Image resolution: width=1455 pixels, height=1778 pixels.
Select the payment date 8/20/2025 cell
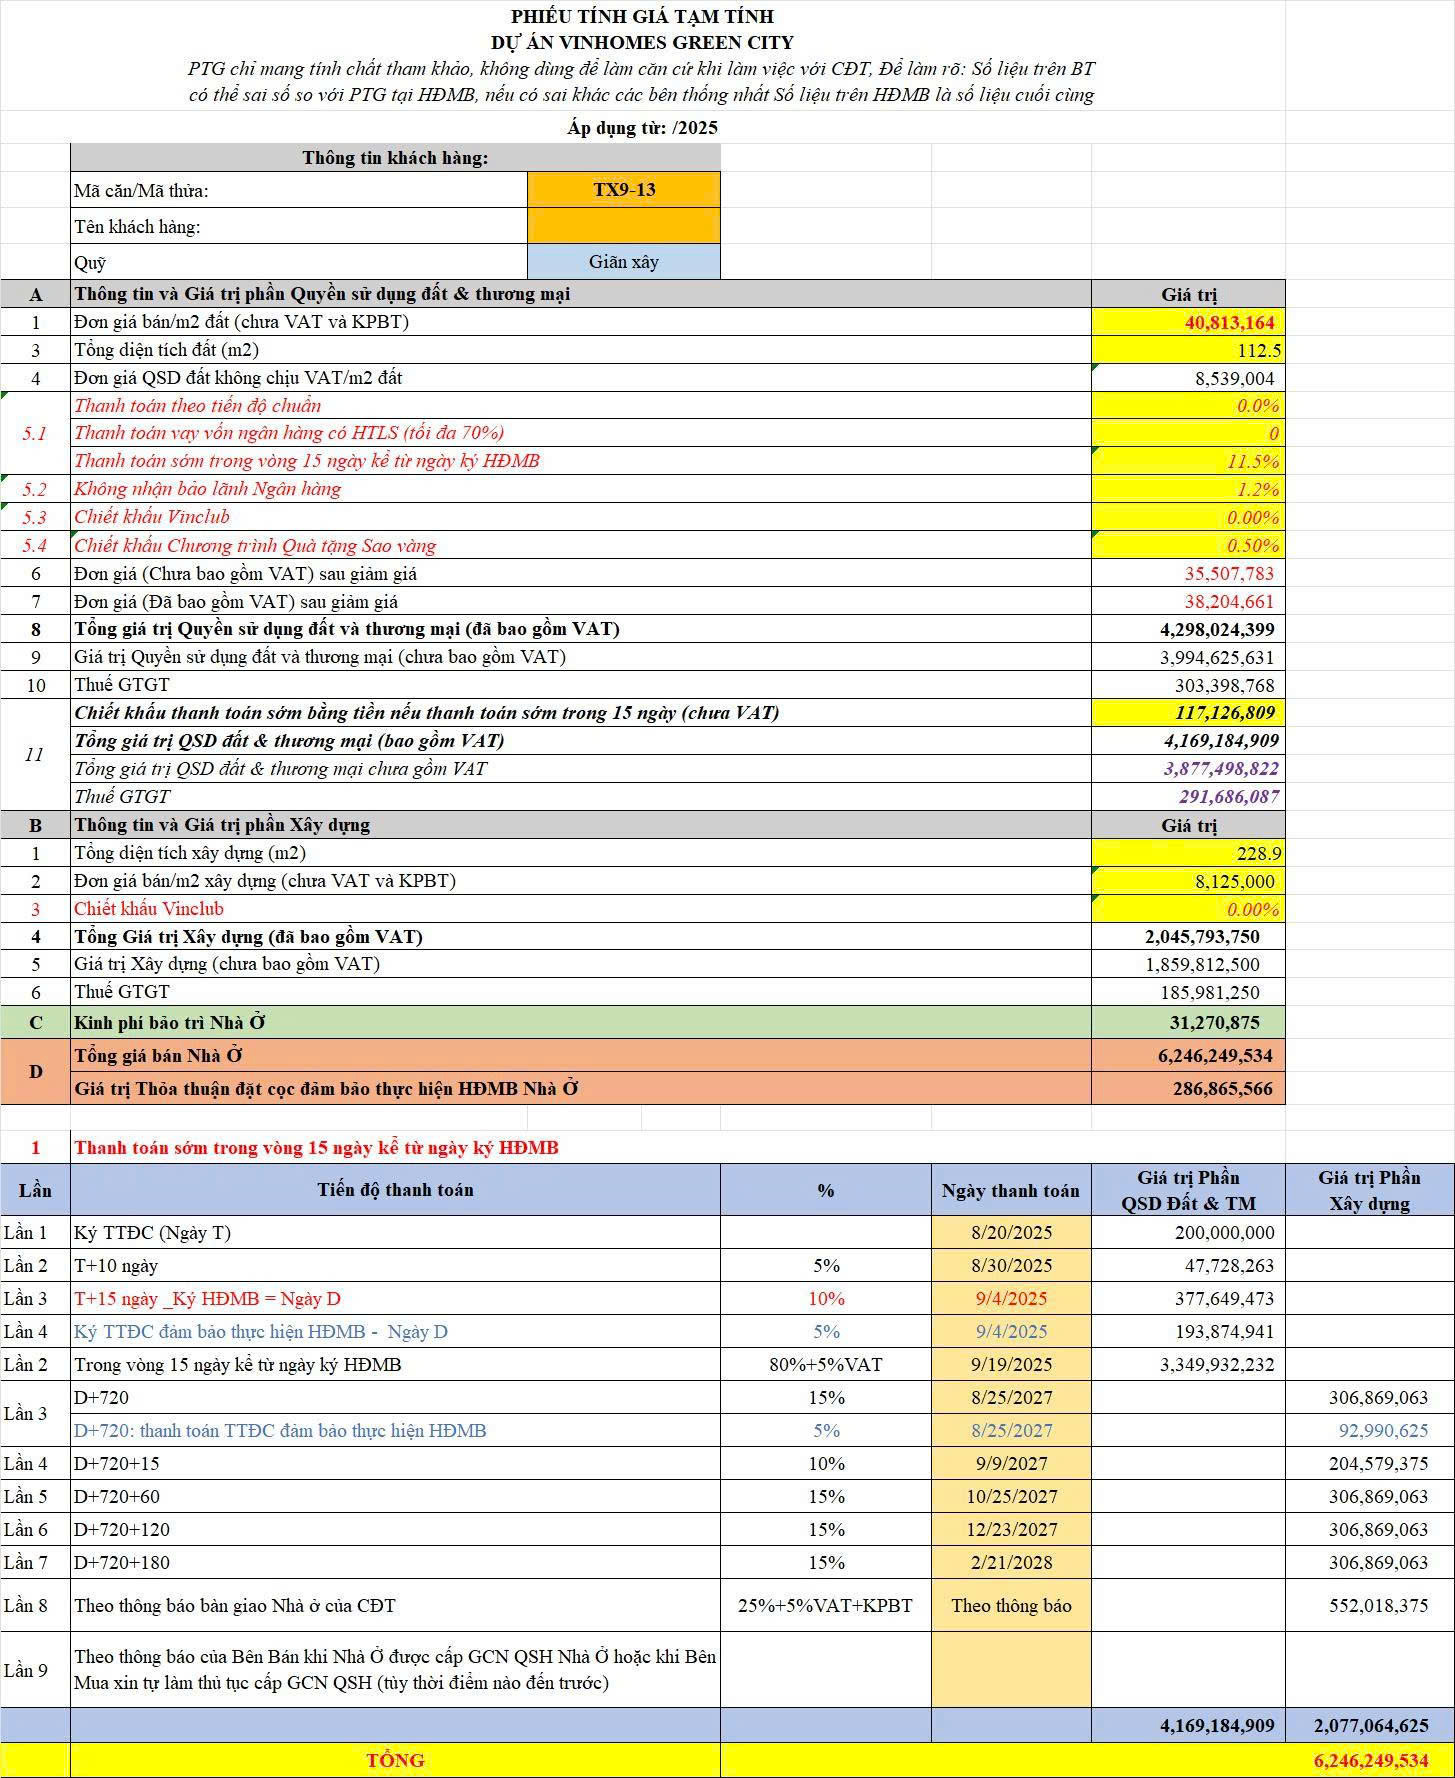tap(1010, 1233)
